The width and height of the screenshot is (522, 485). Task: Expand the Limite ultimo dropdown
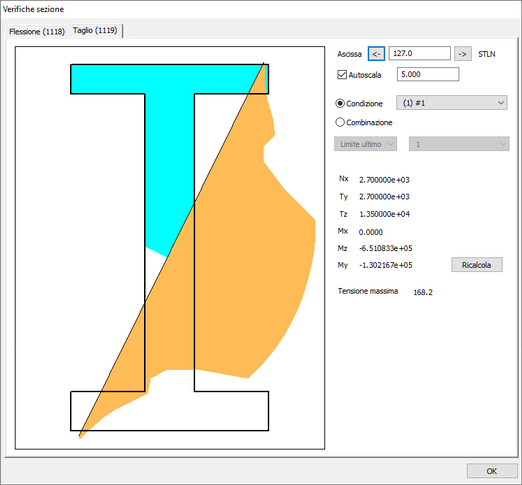(x=365, y=144)
